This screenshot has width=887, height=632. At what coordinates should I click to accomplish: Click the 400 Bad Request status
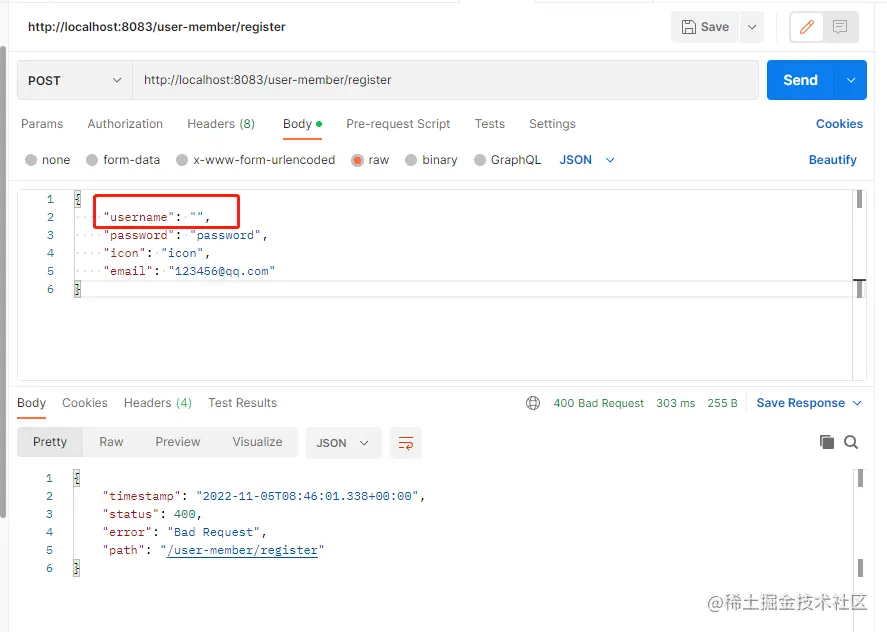pyautogui.click(x=598, y=403)
